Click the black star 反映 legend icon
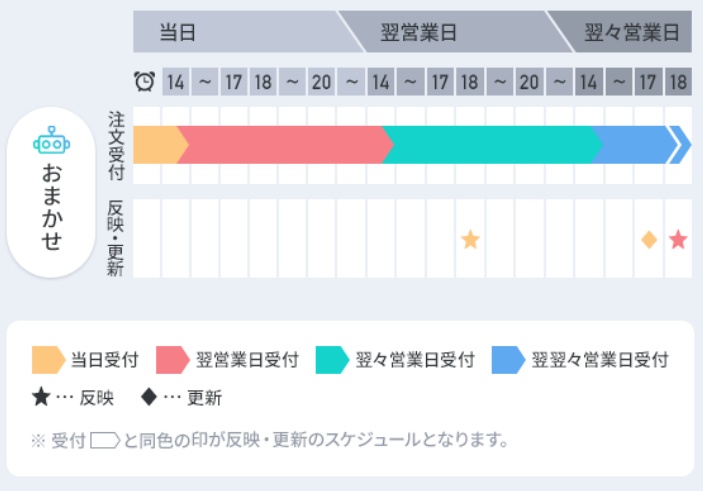Screen dimensions: 703x491 [x=41, y=397]
